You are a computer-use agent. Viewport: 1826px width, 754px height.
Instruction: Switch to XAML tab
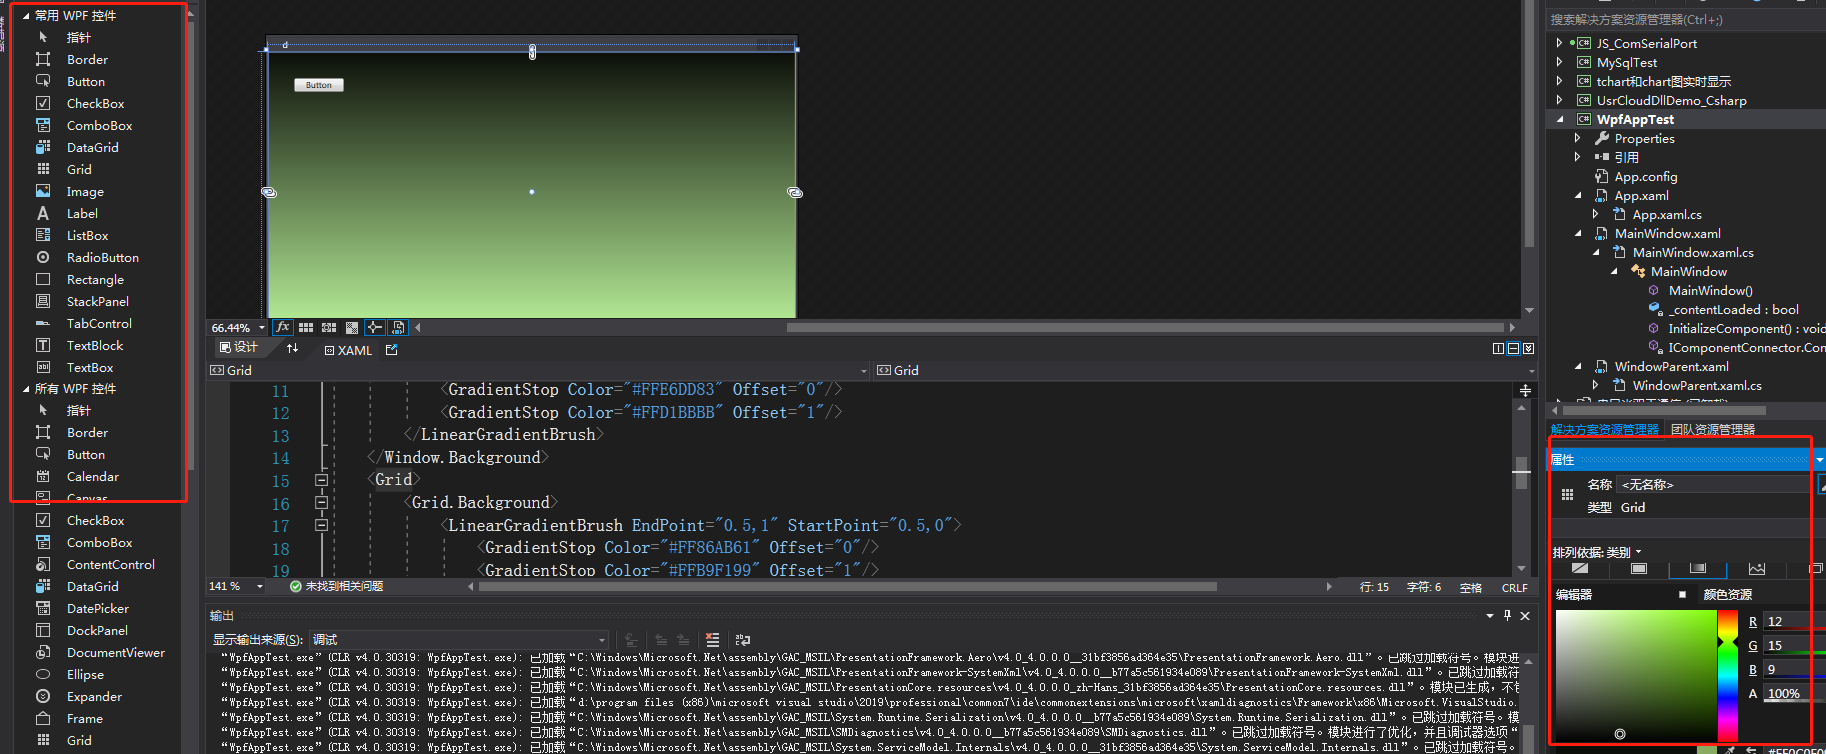348,350
